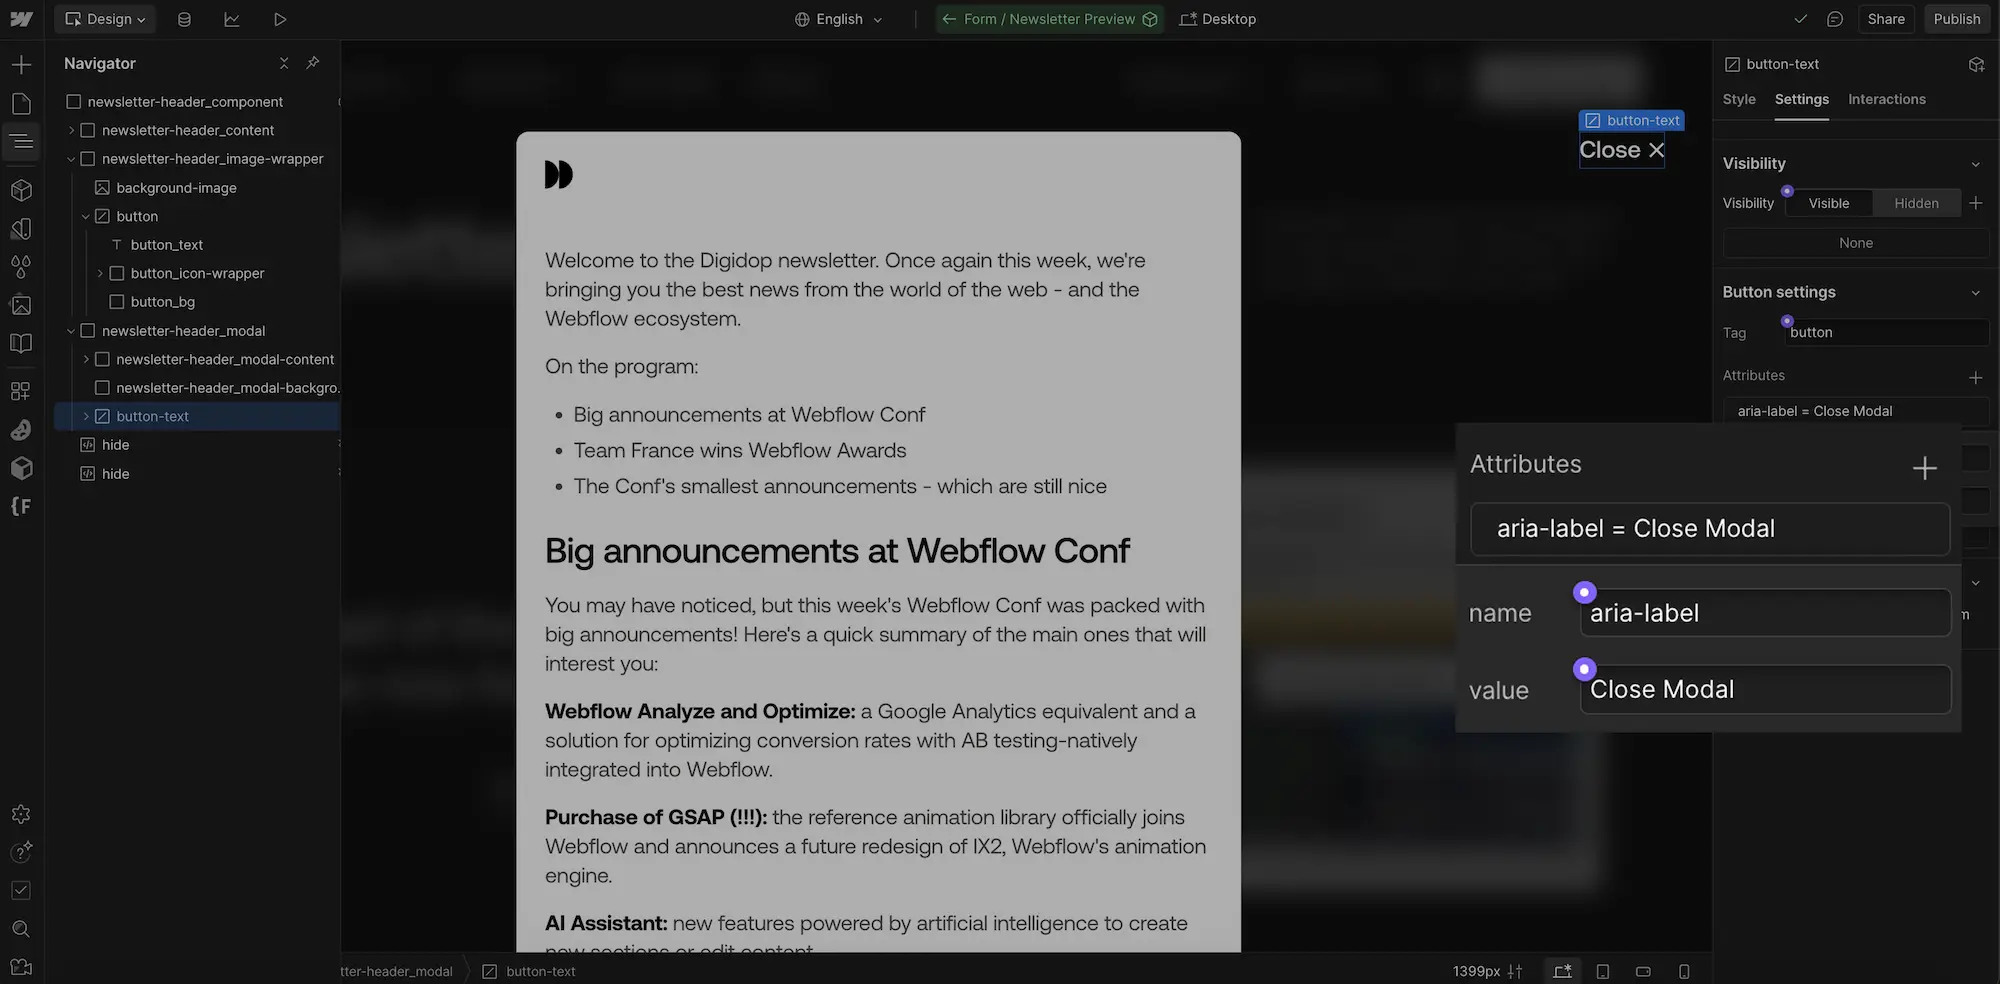Open the Variables icon in left sidebar
Screen dimensions: 2000x984
point(21,228)
